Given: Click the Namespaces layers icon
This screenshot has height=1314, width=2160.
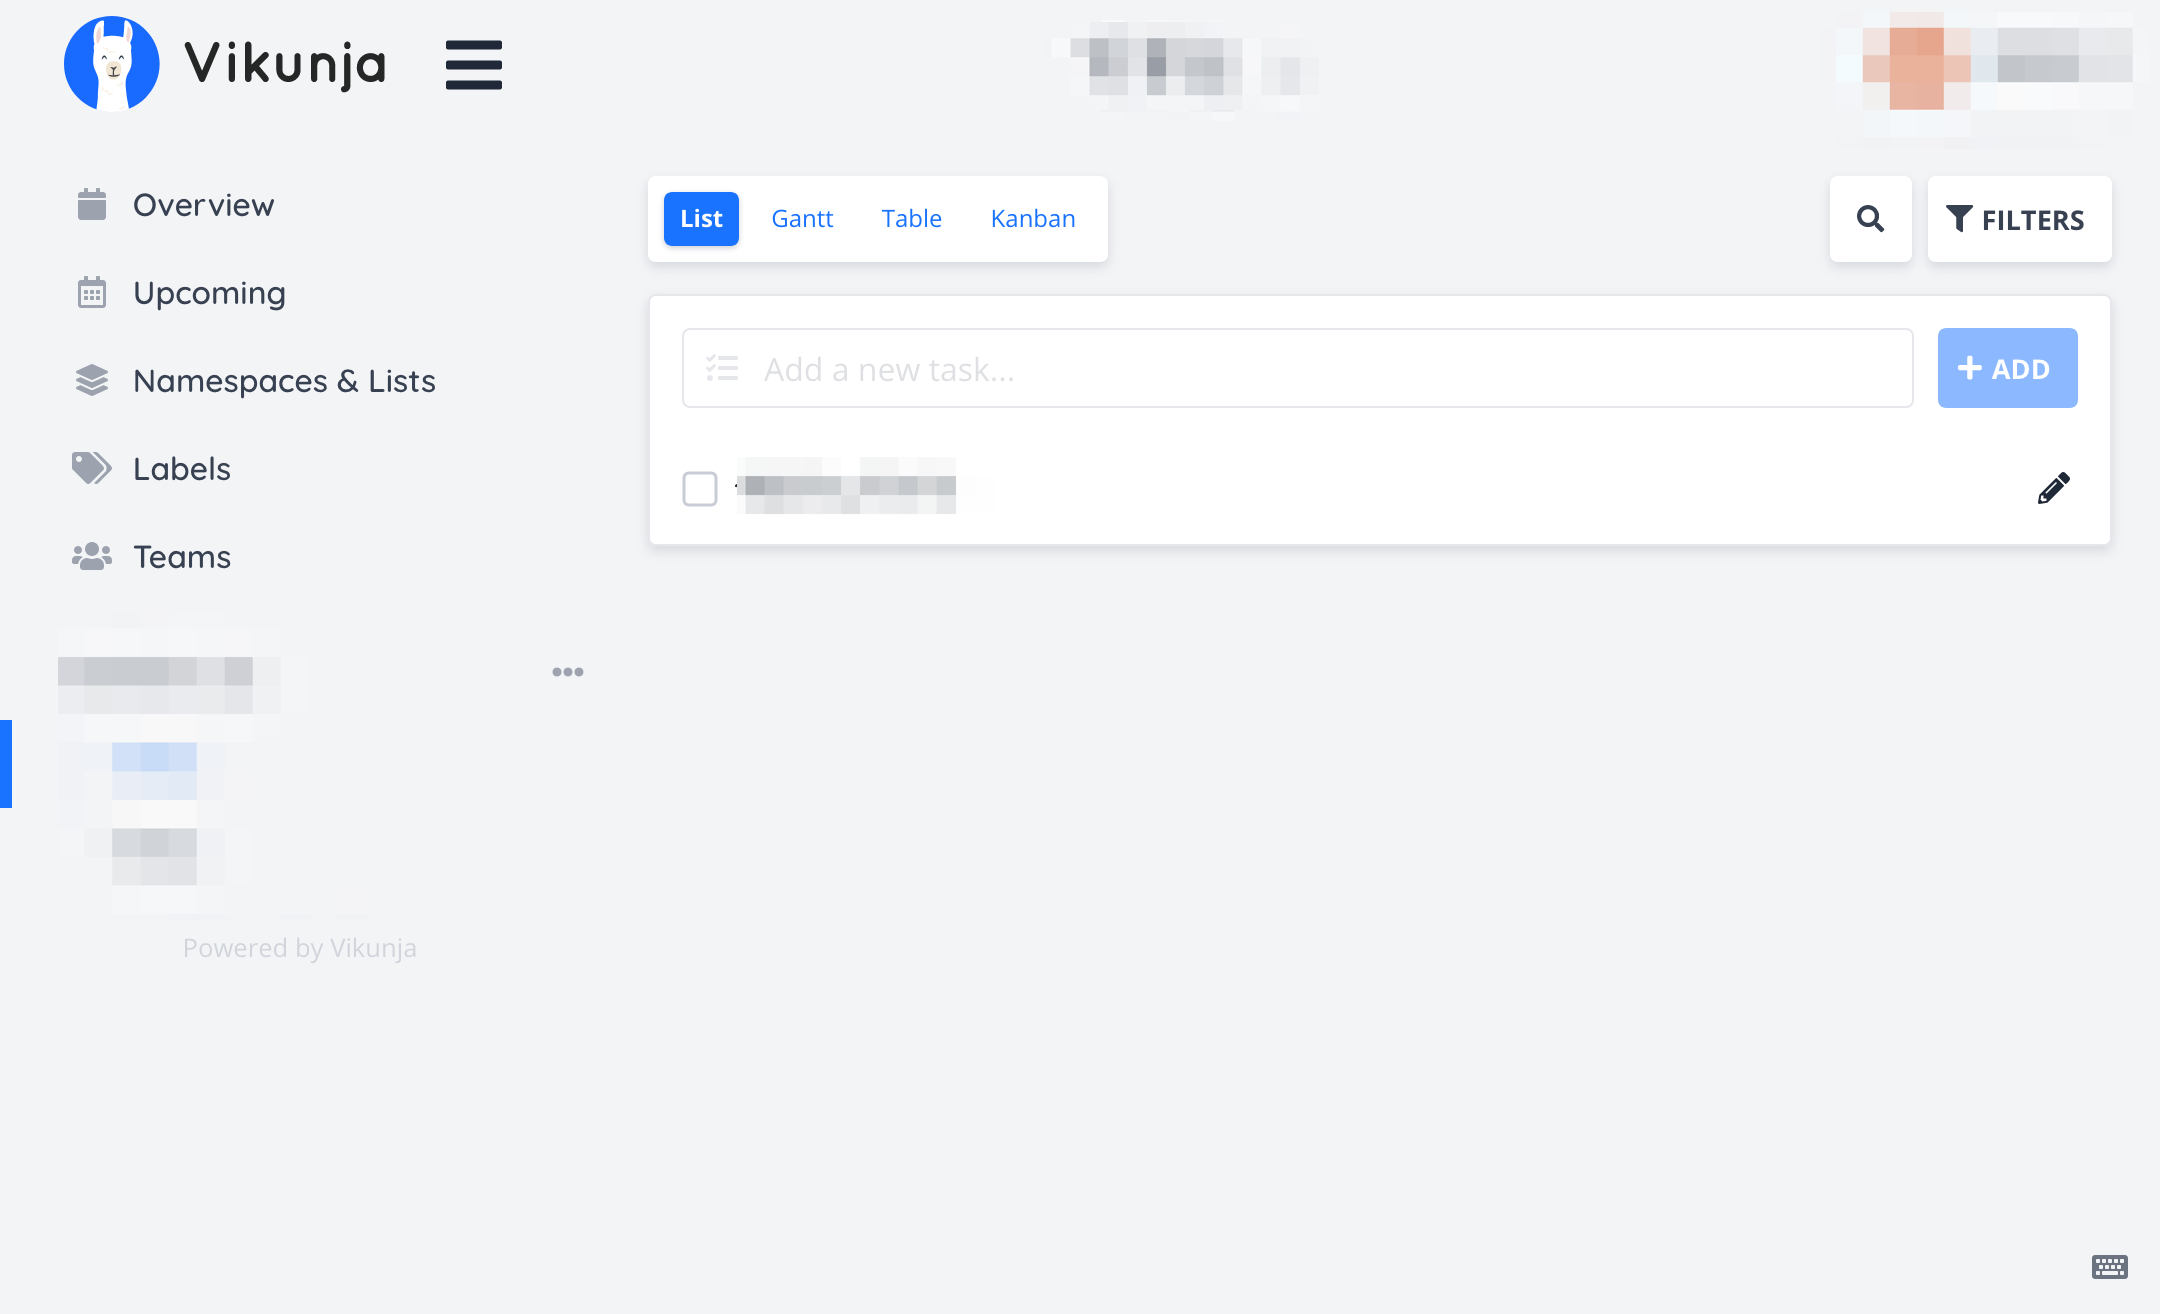Looking at the screenshot, I should 92,380.
